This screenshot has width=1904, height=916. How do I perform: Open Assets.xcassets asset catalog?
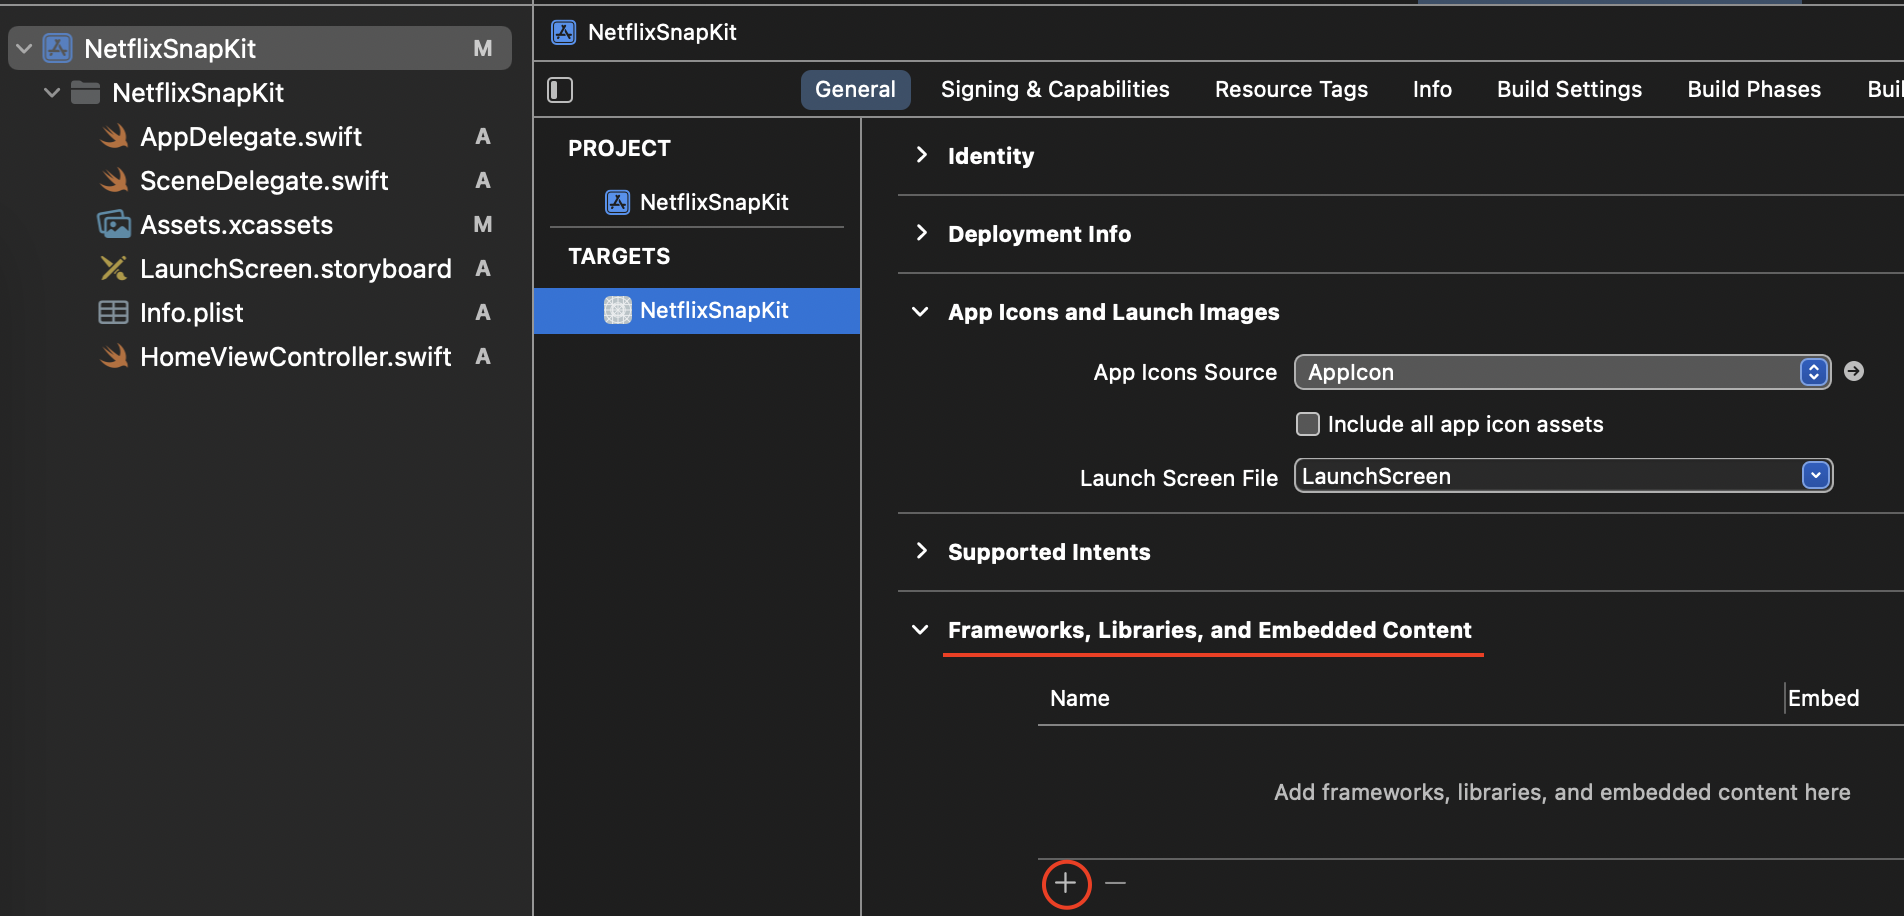pos(236,225)
